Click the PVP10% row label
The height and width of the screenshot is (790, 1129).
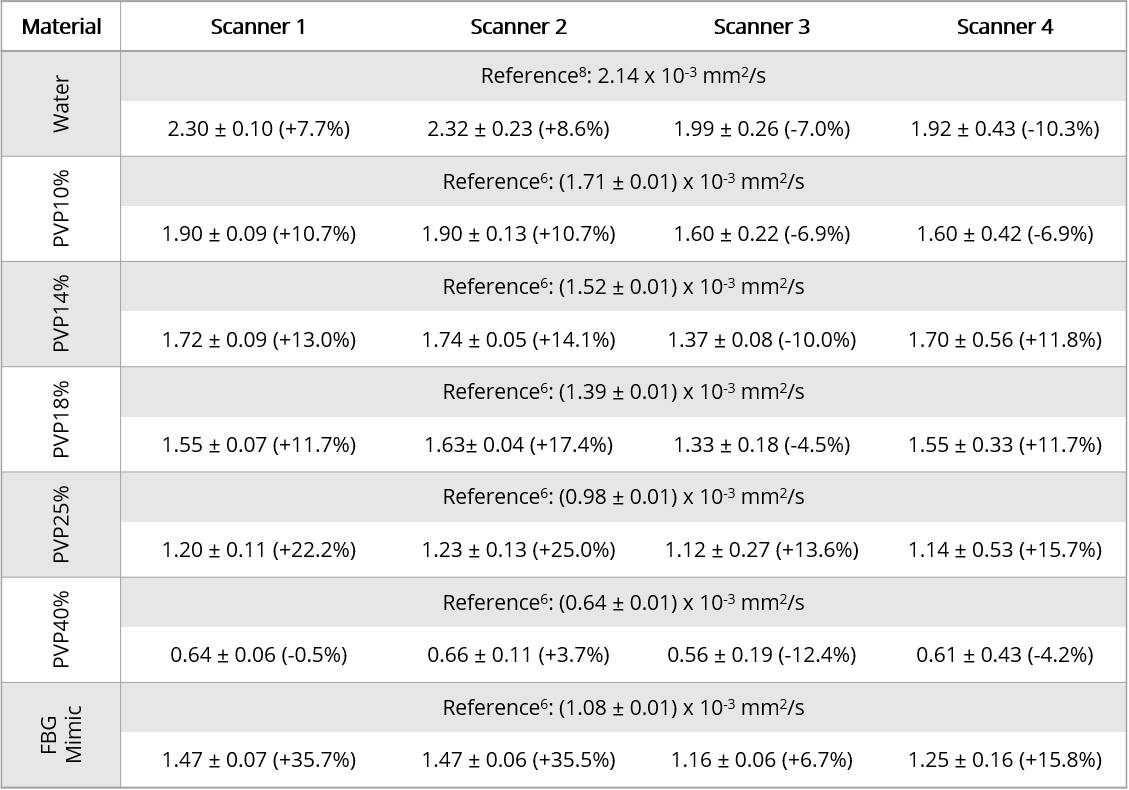(62, 209)
